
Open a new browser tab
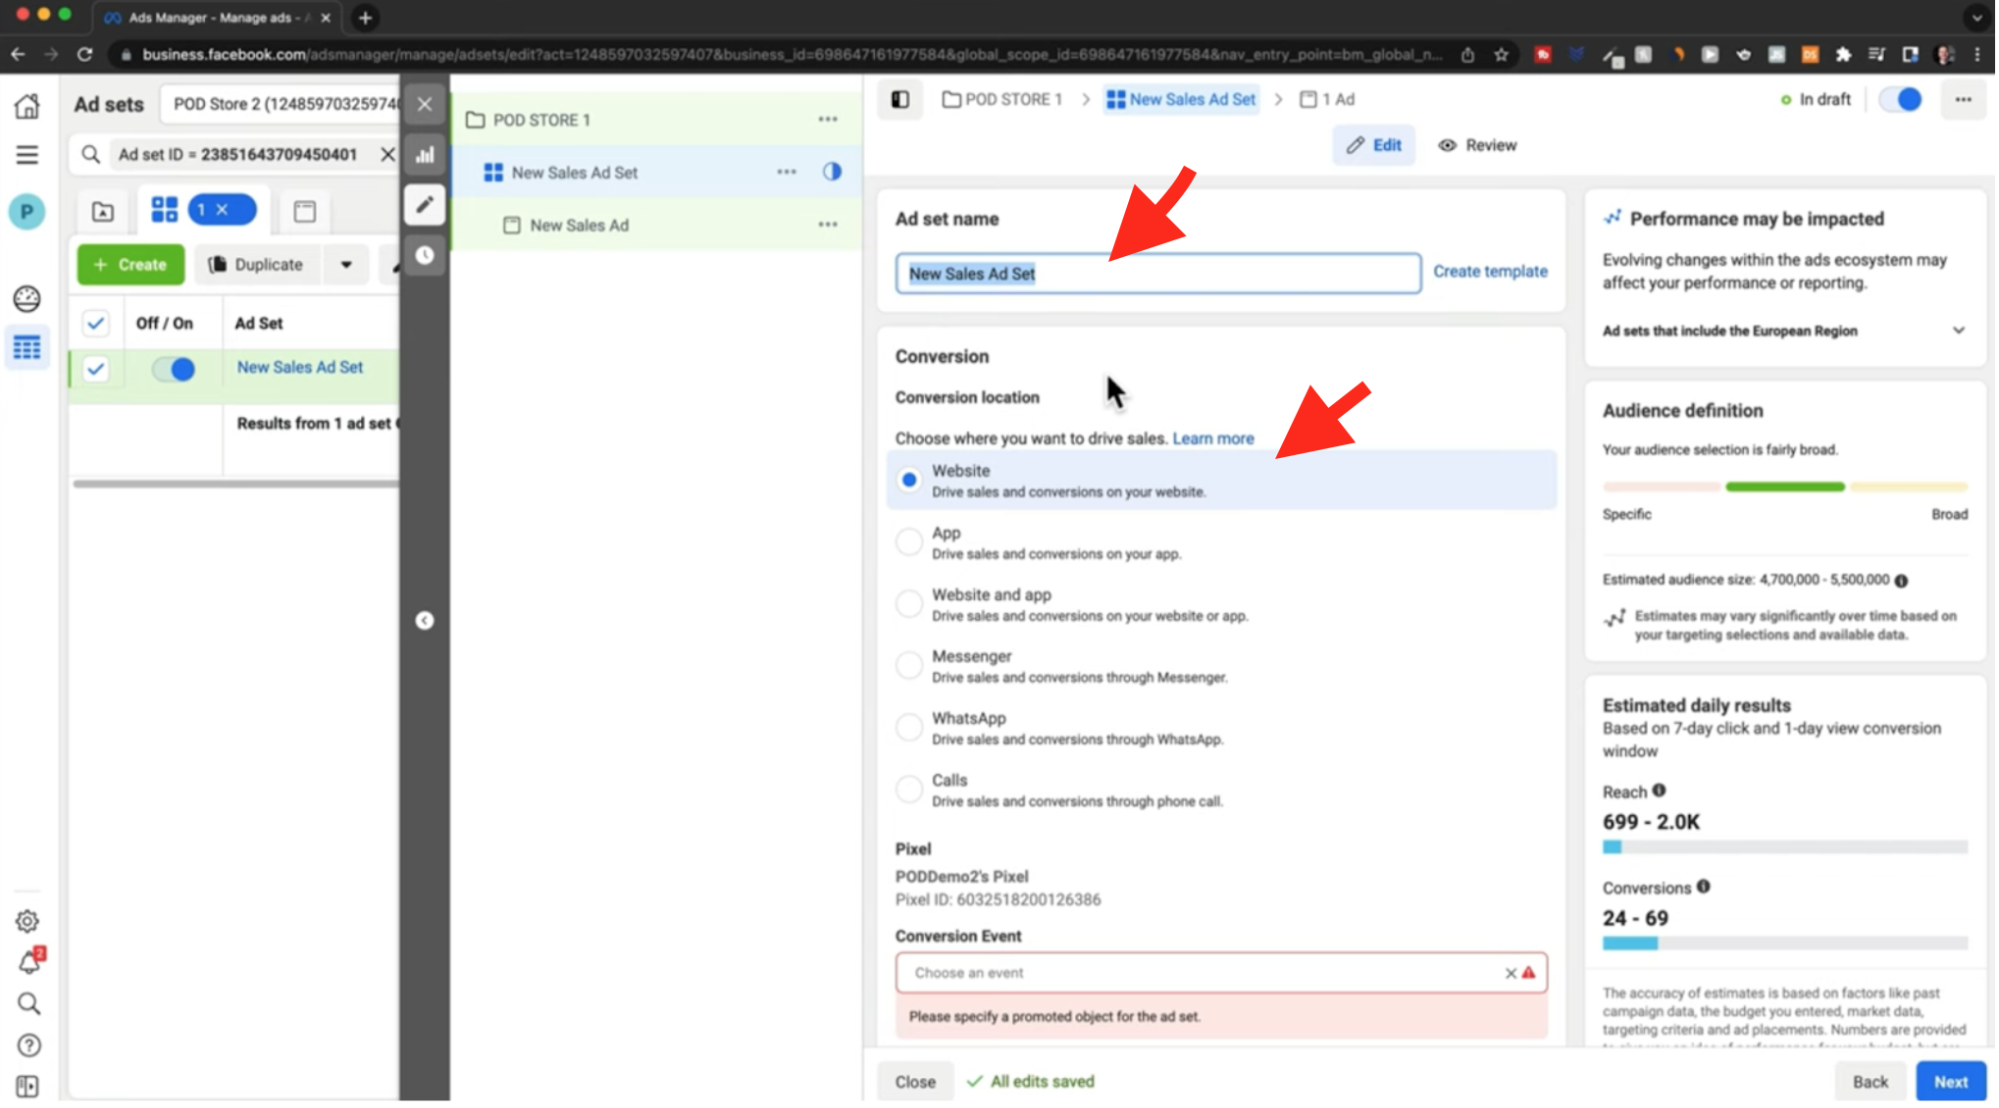point(365,17)
